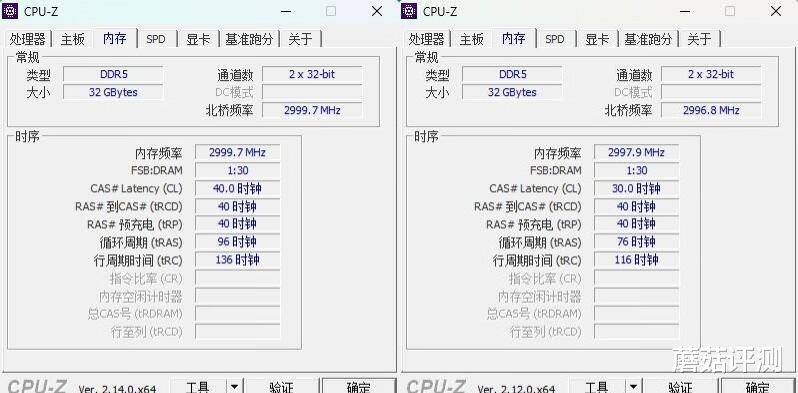The image size is (798, 393).
Task: Click tRC value 116 时钟
Action: [x=637, y=260]
